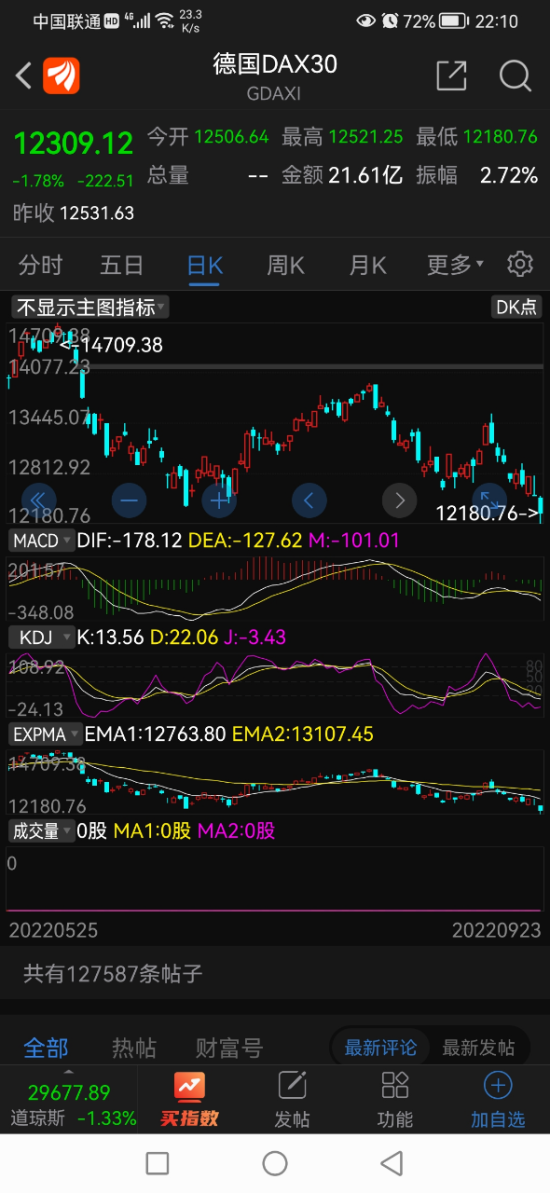Jump to earliest data with the double-left arrow

click(39, 500)
